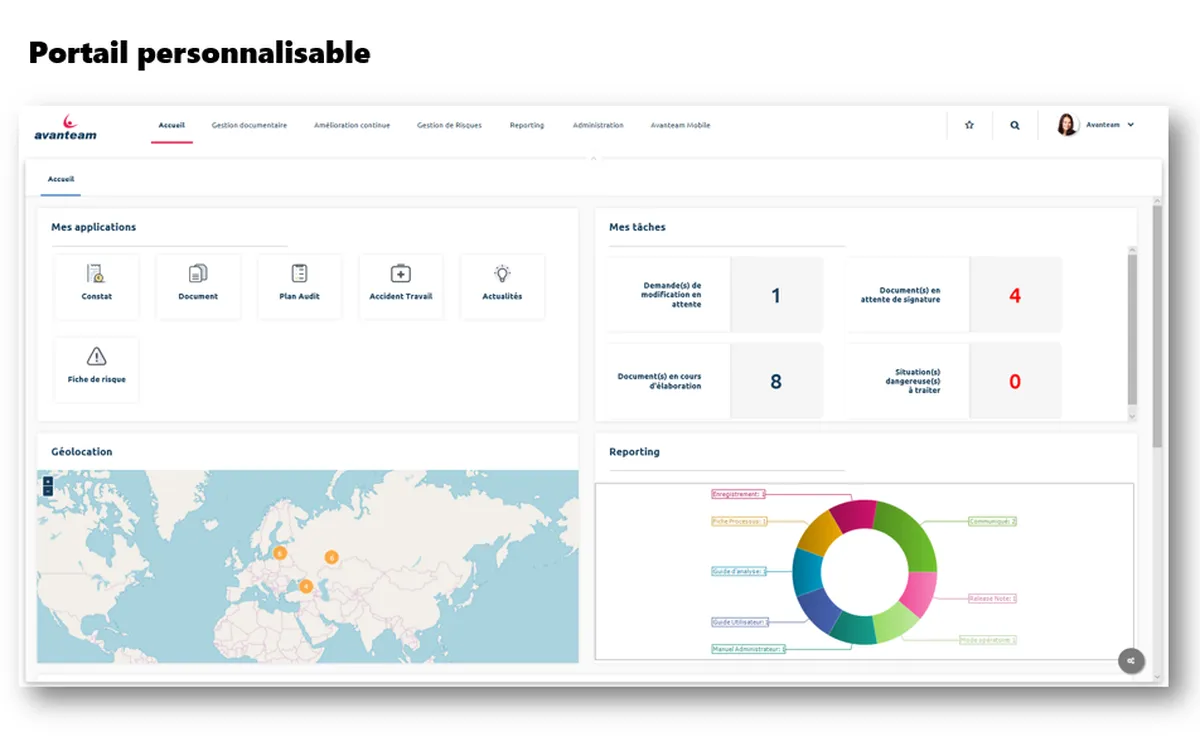This screenshot has height=751, width=1200.
Task: Launch the Plan Audit application
Action: (299, 286)
